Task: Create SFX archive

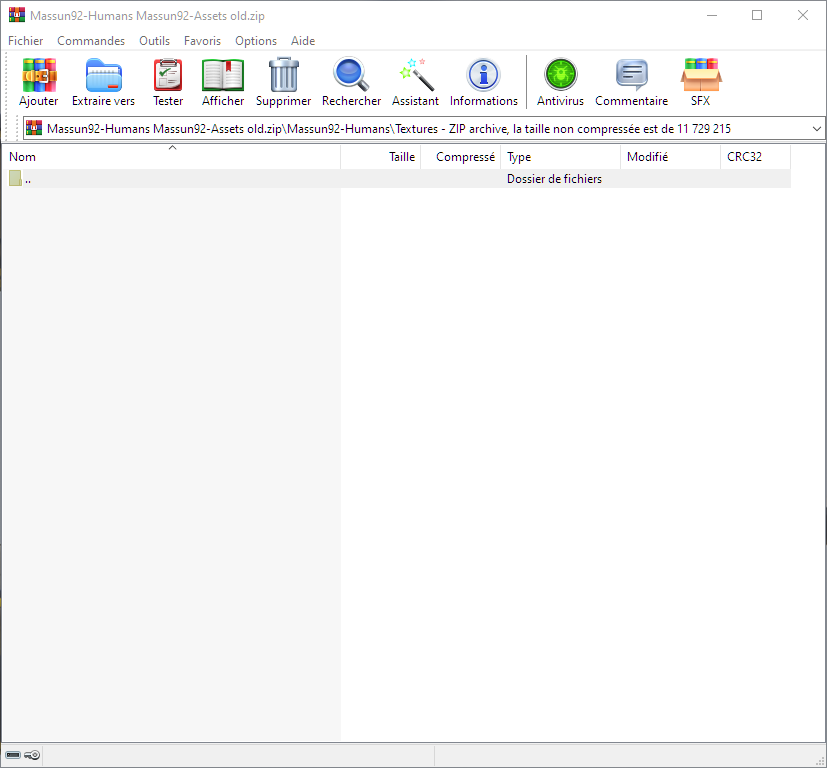Action: 700,82
